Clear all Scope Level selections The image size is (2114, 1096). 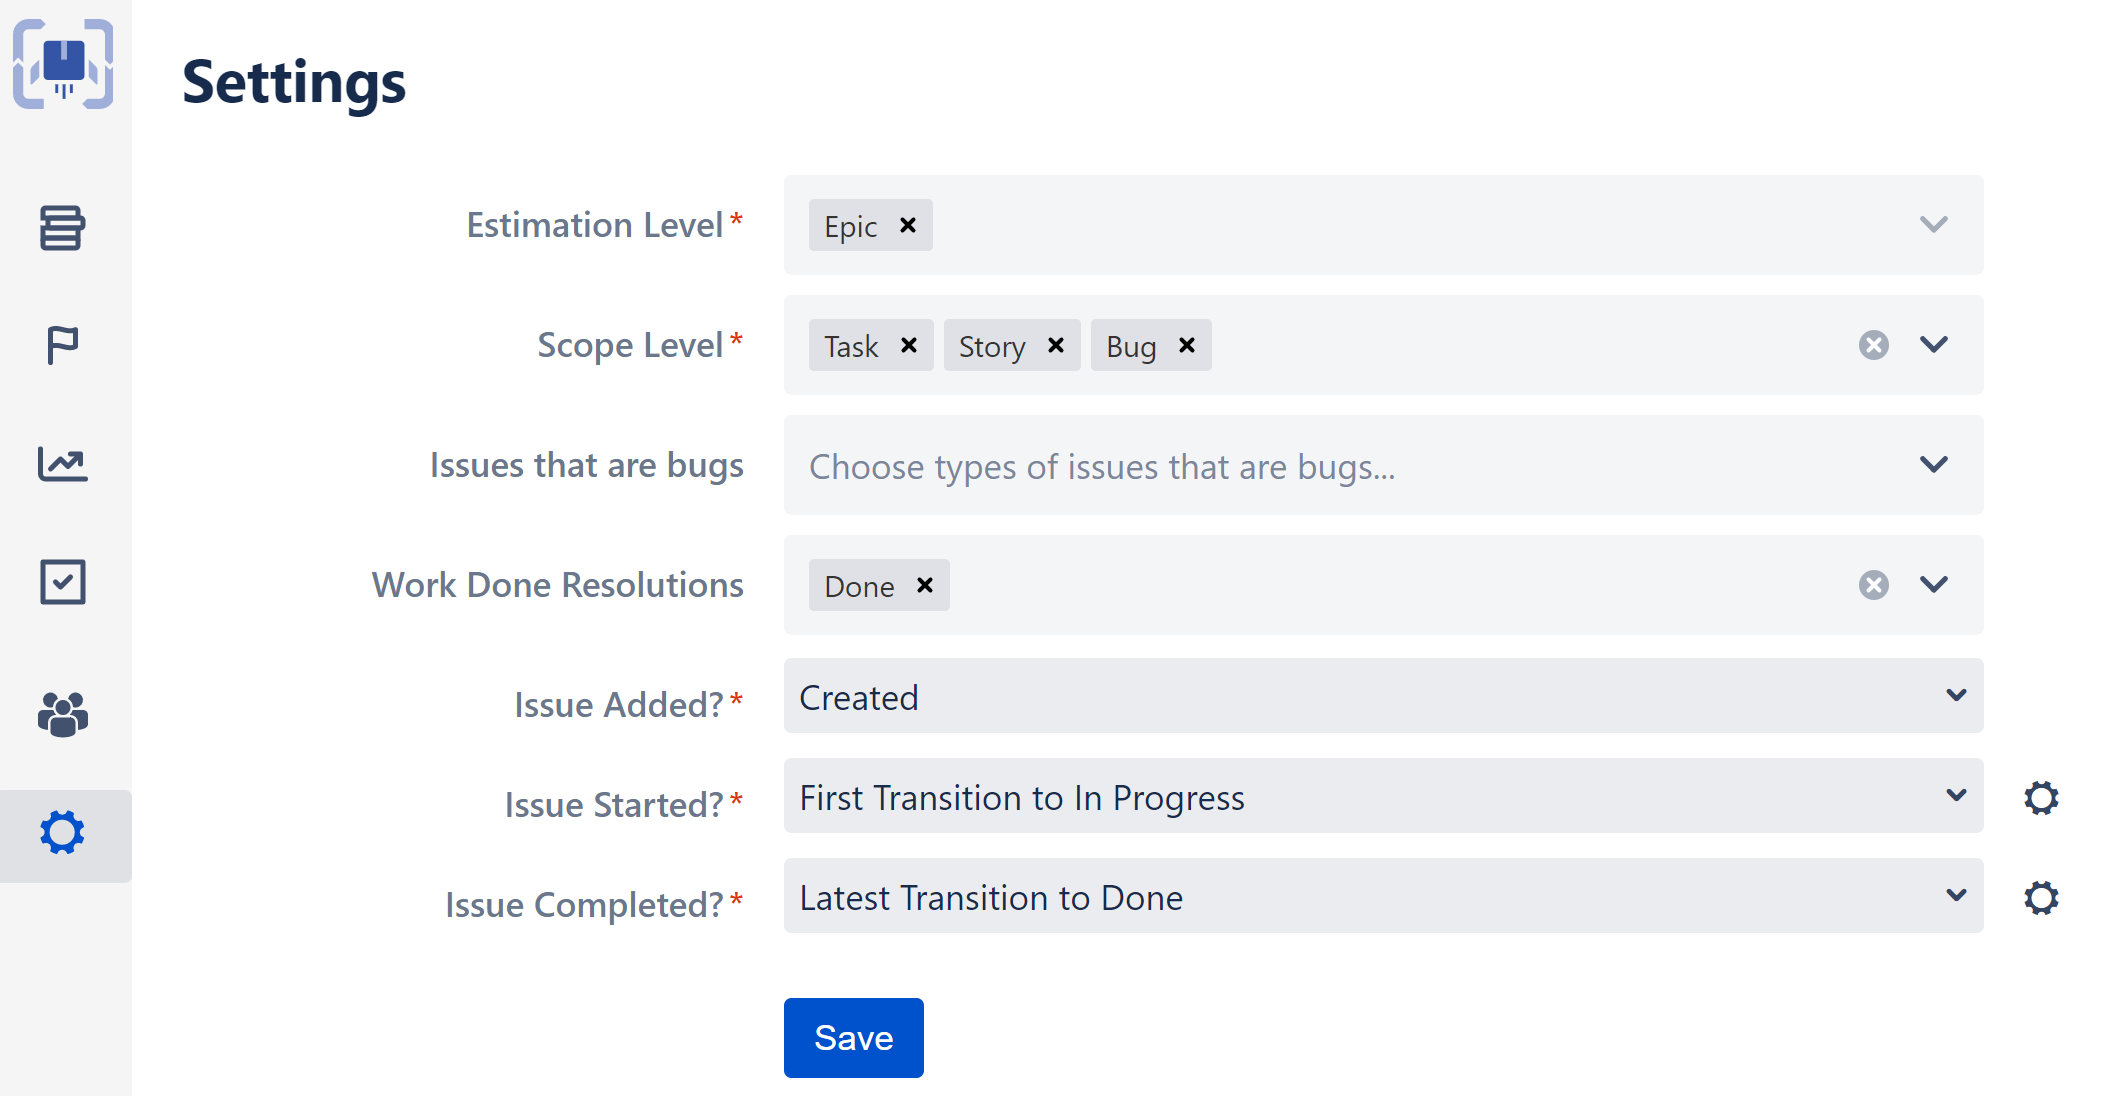pos(1872,345)
